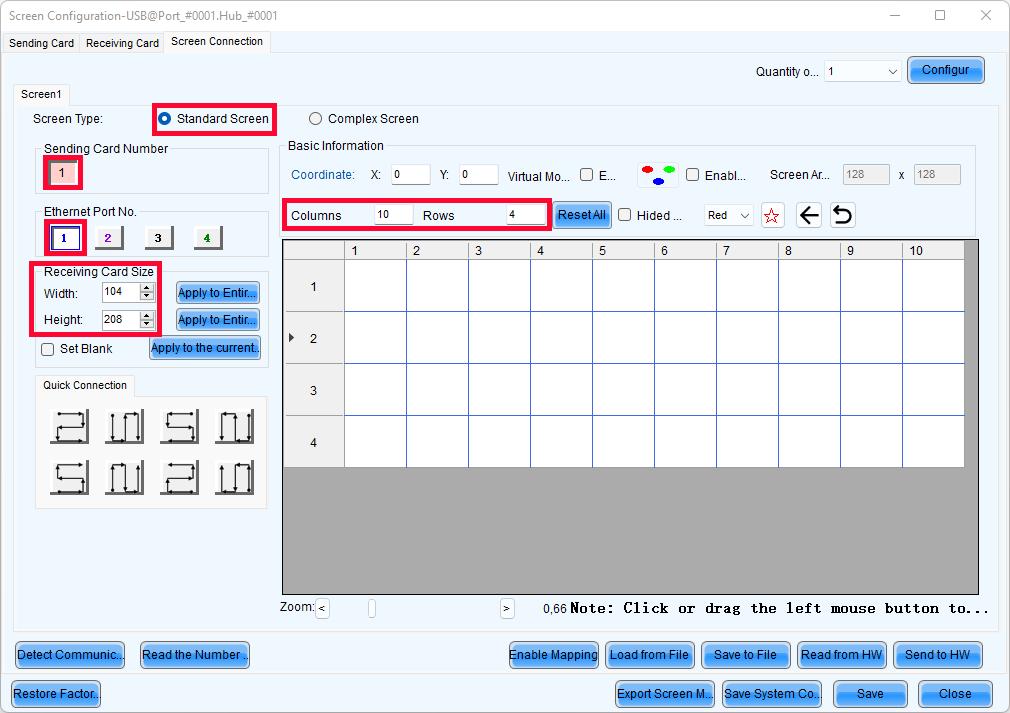Viewport: 1010px width, 713px height.
Task: Select grid row header 3
Action: pos(314,390)
